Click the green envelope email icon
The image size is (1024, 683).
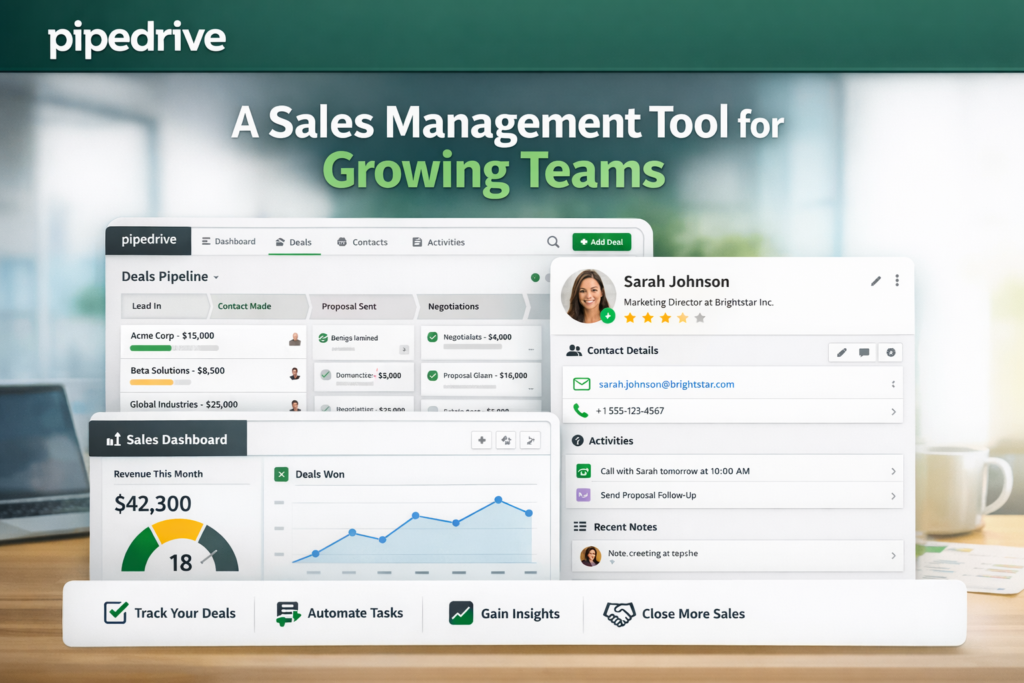pyautogui.click(x=581, y=384)
